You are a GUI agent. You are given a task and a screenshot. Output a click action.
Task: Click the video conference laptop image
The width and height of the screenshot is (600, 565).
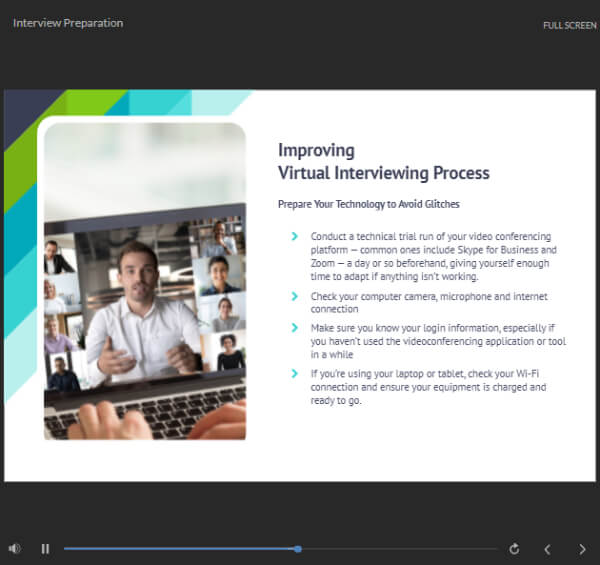pyautogui.click(x=145, y=281)
